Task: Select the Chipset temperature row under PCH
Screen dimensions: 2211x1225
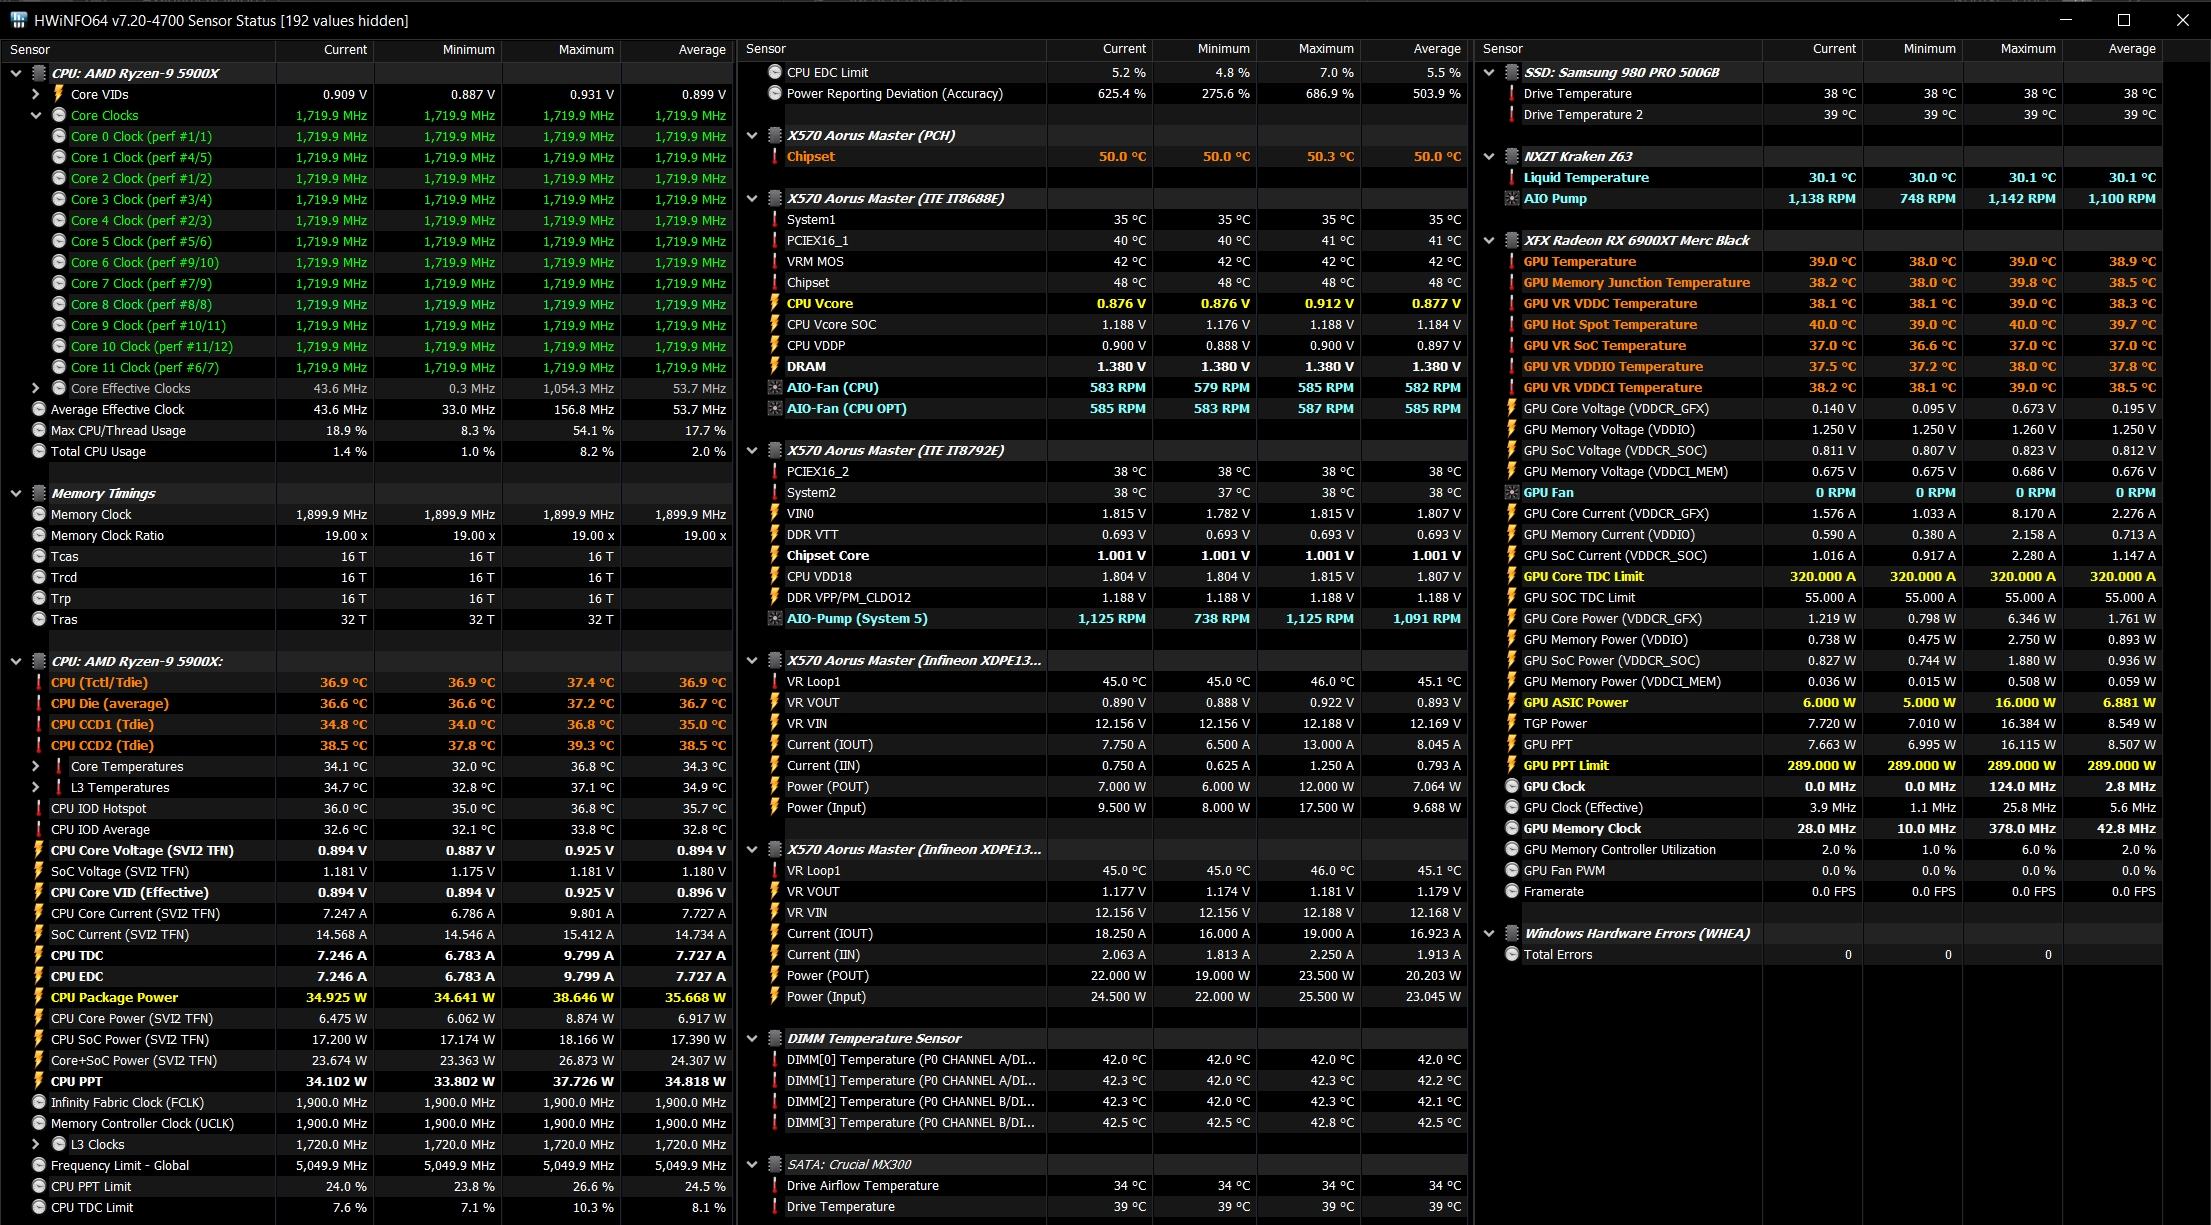Action: pyautogui.click(x=810, y=156)
